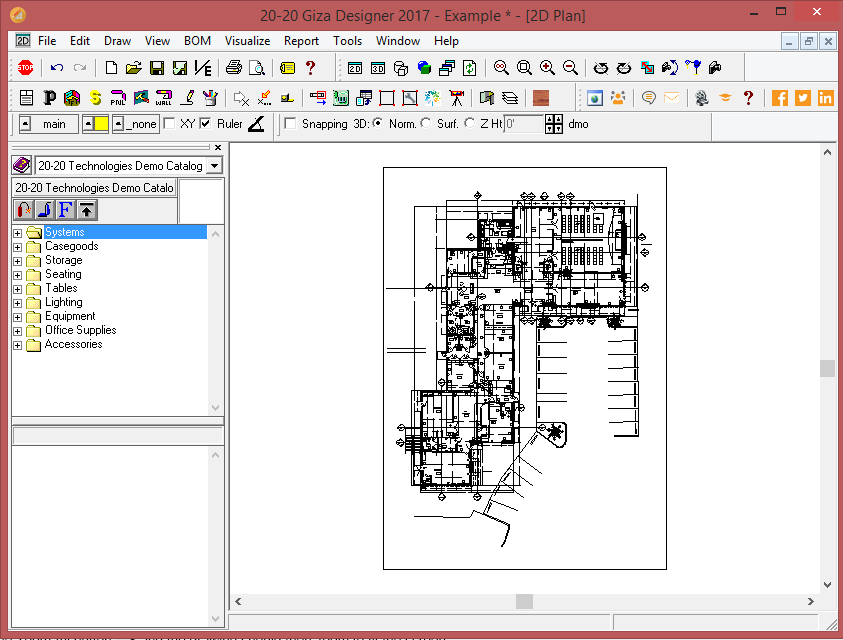Viewport: 843px width, 640px height.
Task: Expand the Seating folder
Action: 18,275
